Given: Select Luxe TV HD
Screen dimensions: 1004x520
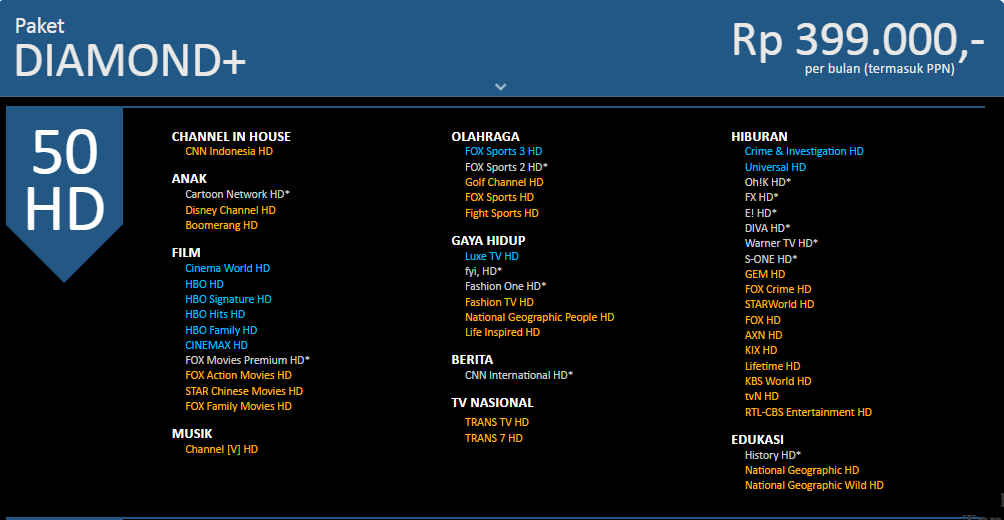Looking at the screenshot, I should tap(492, 256).
